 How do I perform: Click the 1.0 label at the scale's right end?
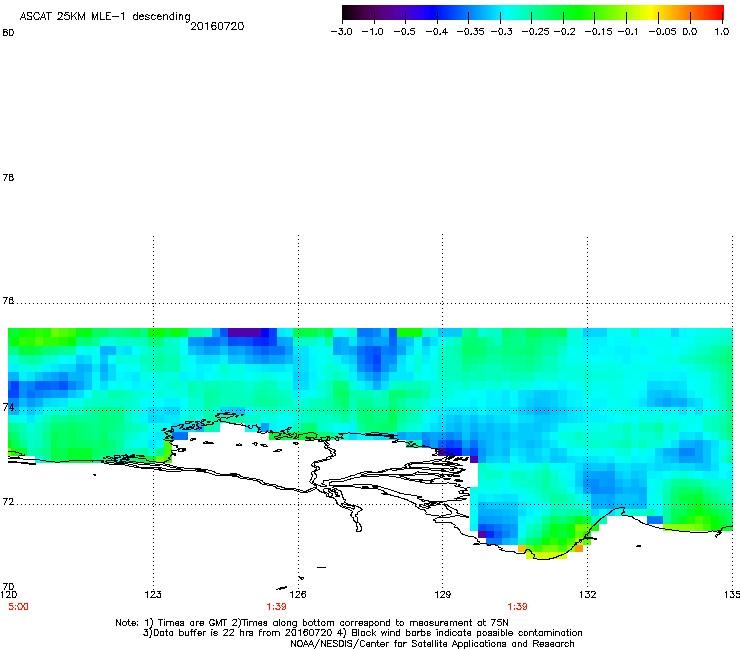tap(722, 32)
